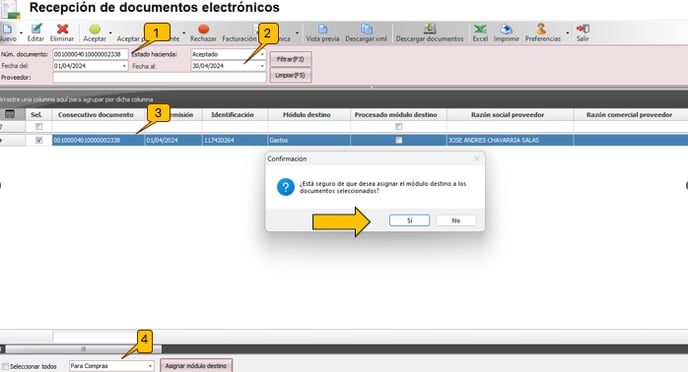Viewport: 688px width, 372px height.
Task: Open Vista previa from toolbar
Action: (322, 29)
